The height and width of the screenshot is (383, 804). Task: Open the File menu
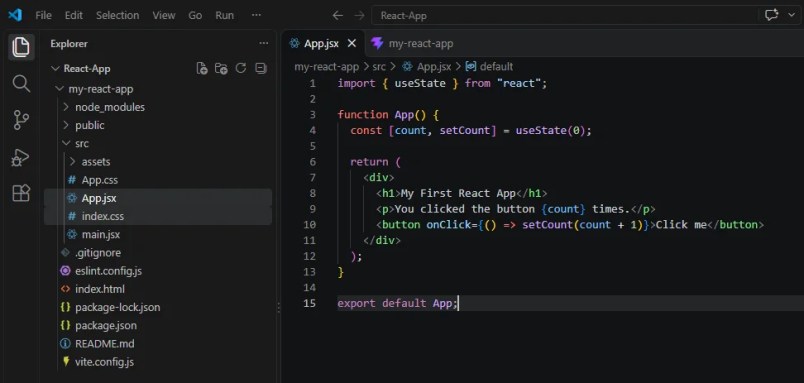point(44,15)
